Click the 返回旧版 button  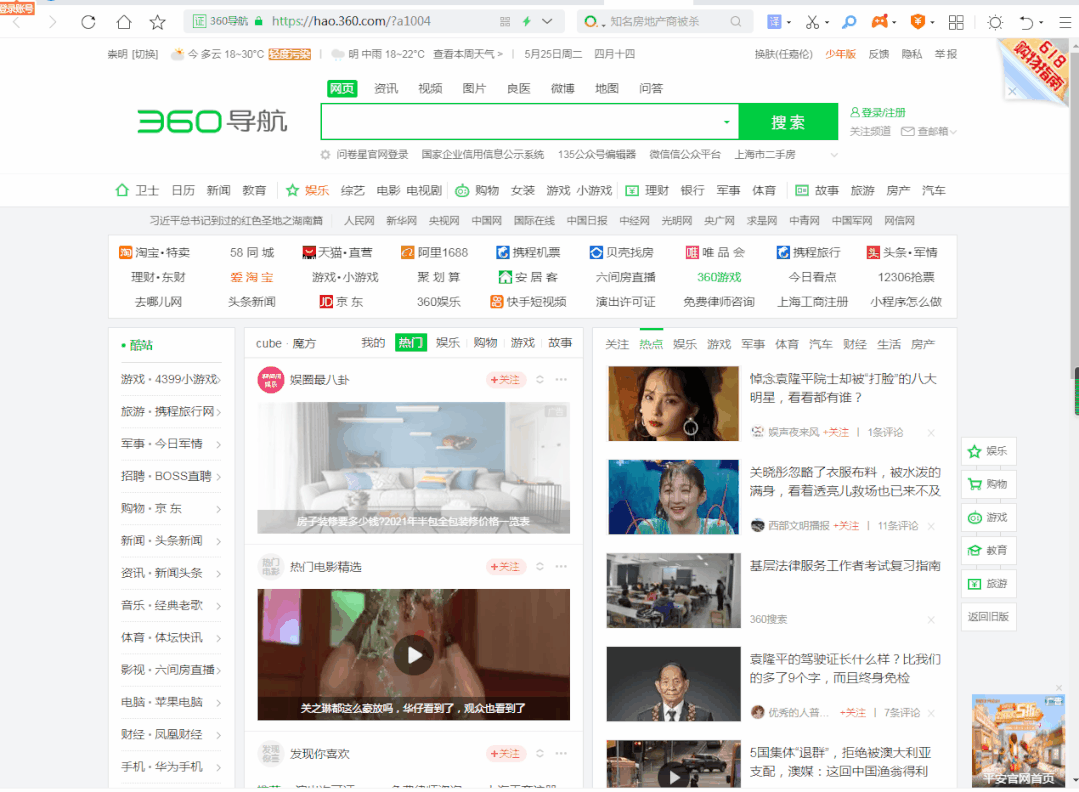(x=988, y=617)
